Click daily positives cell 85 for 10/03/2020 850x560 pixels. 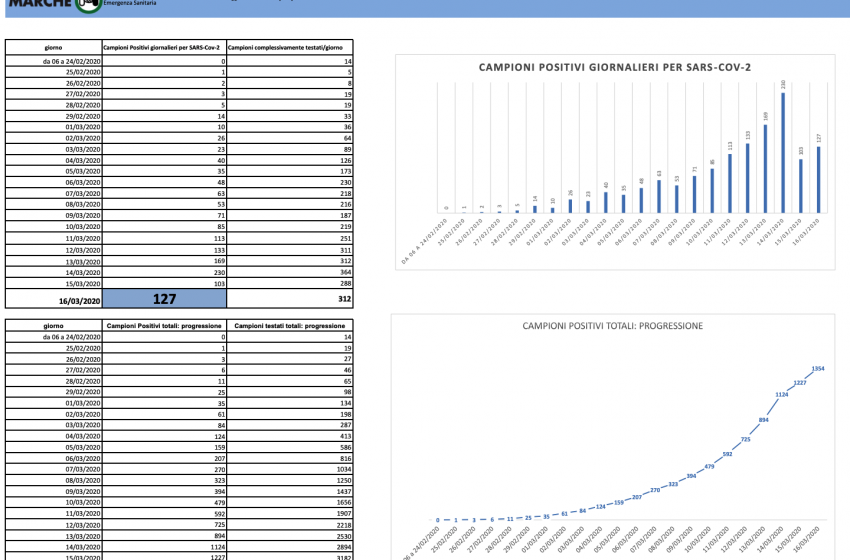[164, 227]
